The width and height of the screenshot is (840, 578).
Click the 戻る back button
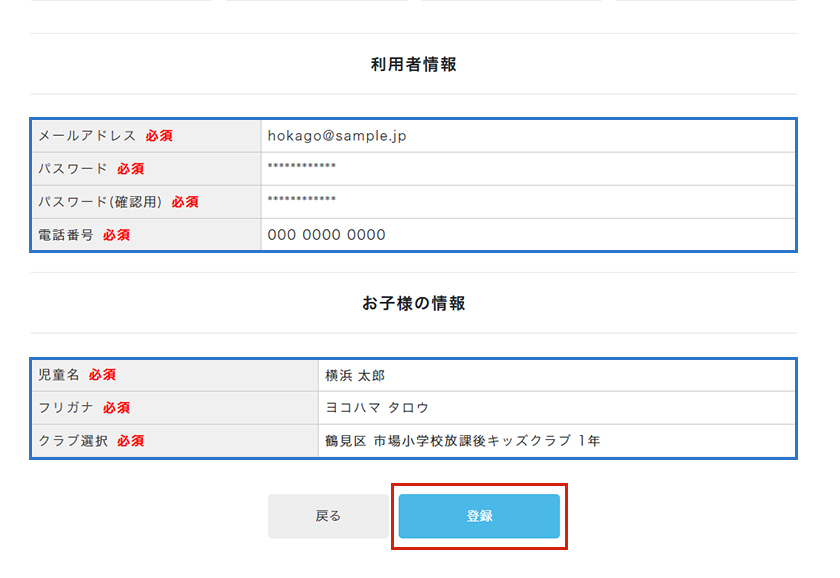[x=328, y=516]
